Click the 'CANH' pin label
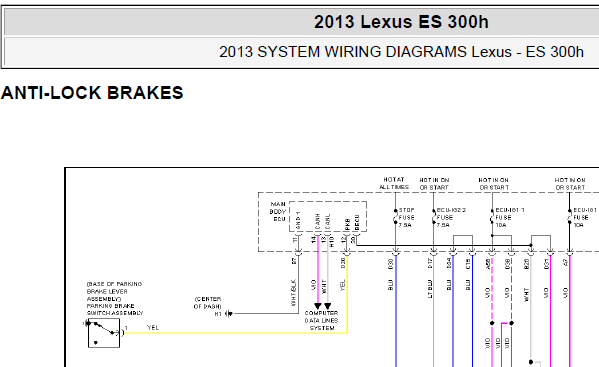599x367 pixels. 317,221
